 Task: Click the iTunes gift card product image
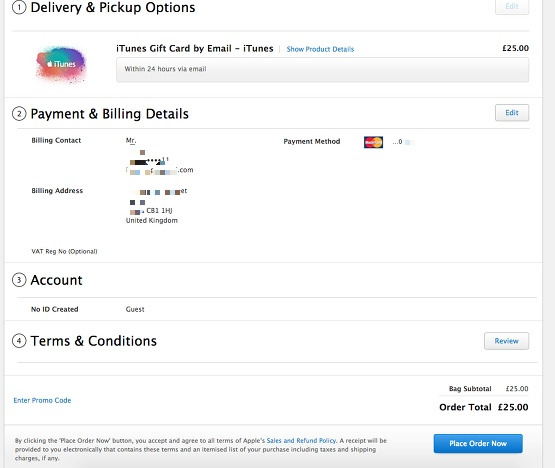click(61, 65)
